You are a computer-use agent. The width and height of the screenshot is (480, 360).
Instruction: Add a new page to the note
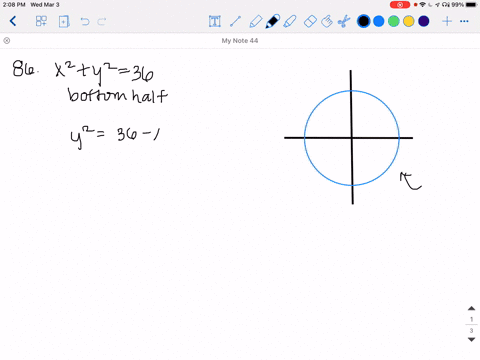click(64, 21)
